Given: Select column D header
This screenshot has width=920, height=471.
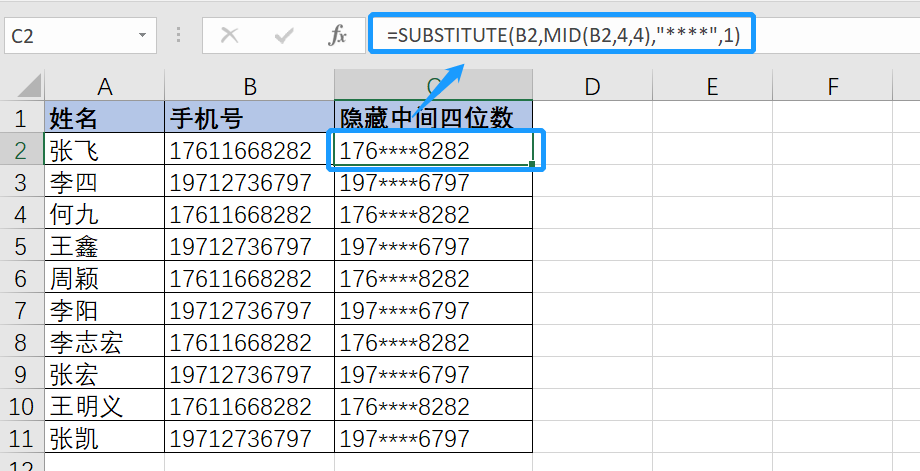Looking at the screenshot, I should tap(592, 86).
